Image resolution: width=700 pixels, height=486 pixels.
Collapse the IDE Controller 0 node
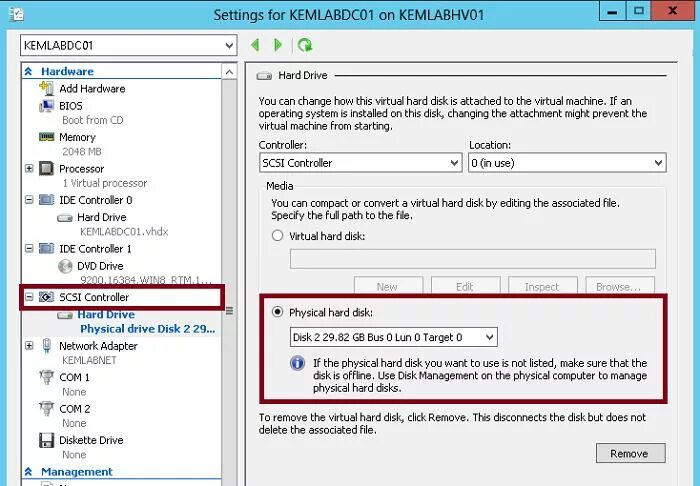coord(29,200)
